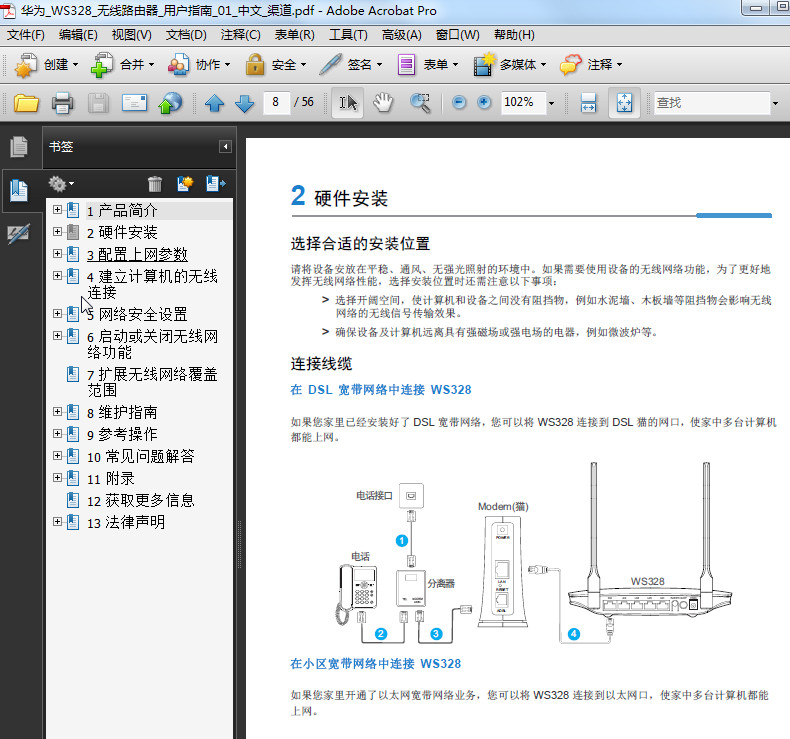Expand the 8 维护指南 bookmark

coord(57,412)
